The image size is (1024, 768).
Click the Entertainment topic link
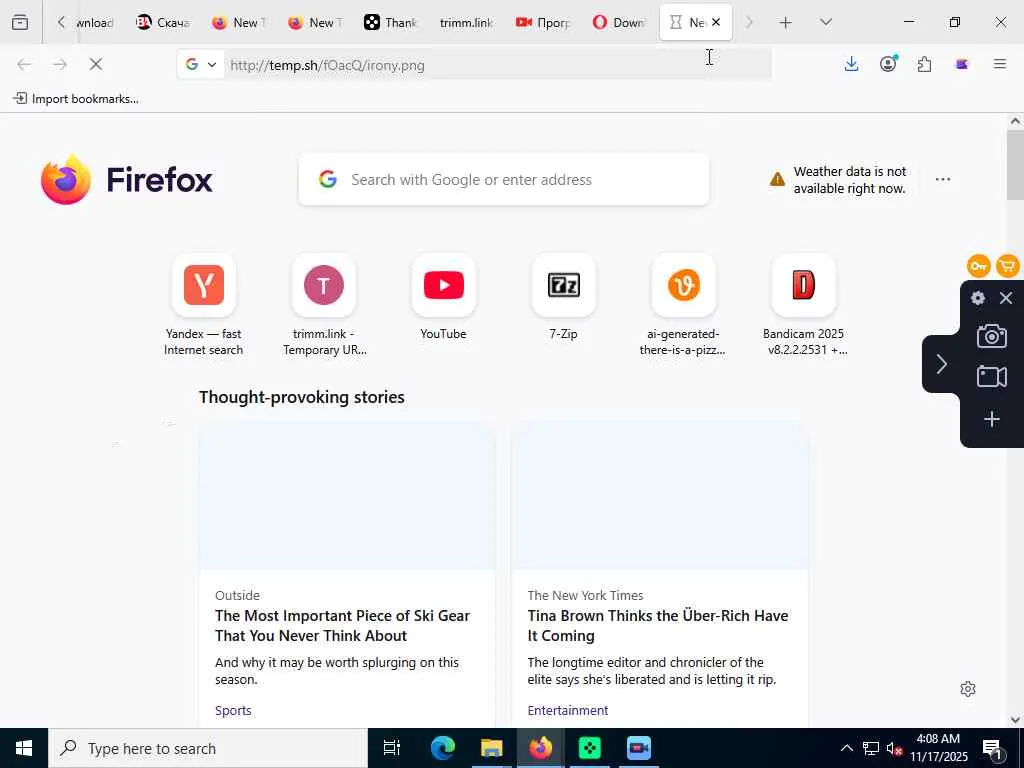[568, 710]
